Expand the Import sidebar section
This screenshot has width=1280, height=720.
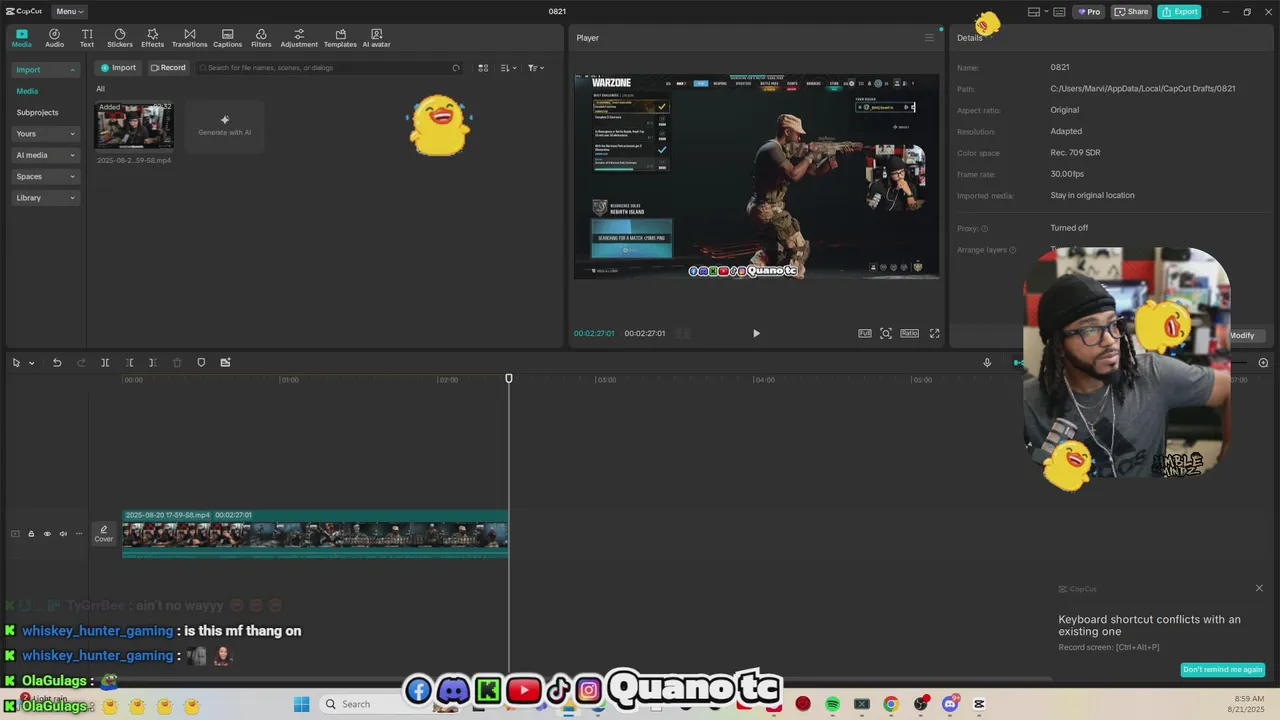point(45,70)
